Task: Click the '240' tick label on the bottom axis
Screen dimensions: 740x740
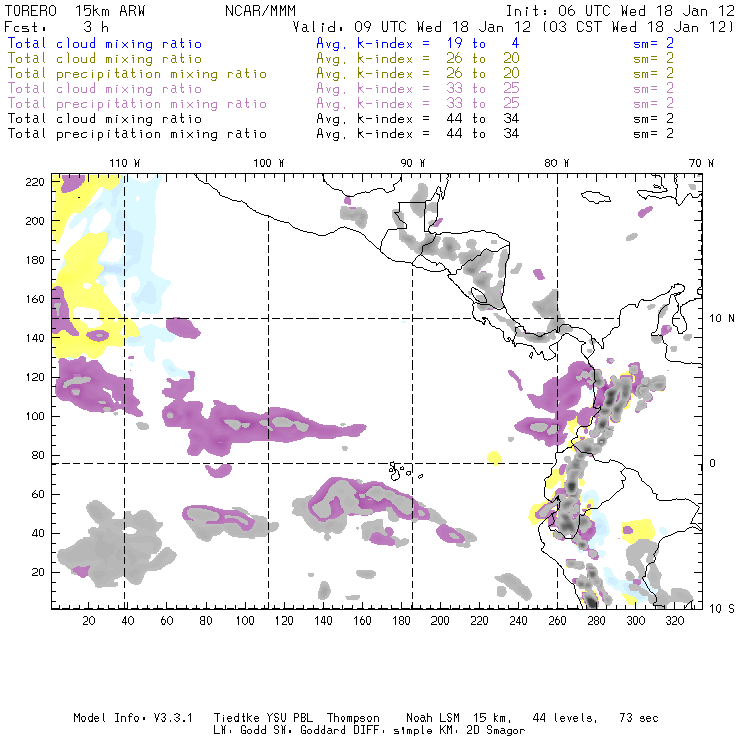Action: 518,621
